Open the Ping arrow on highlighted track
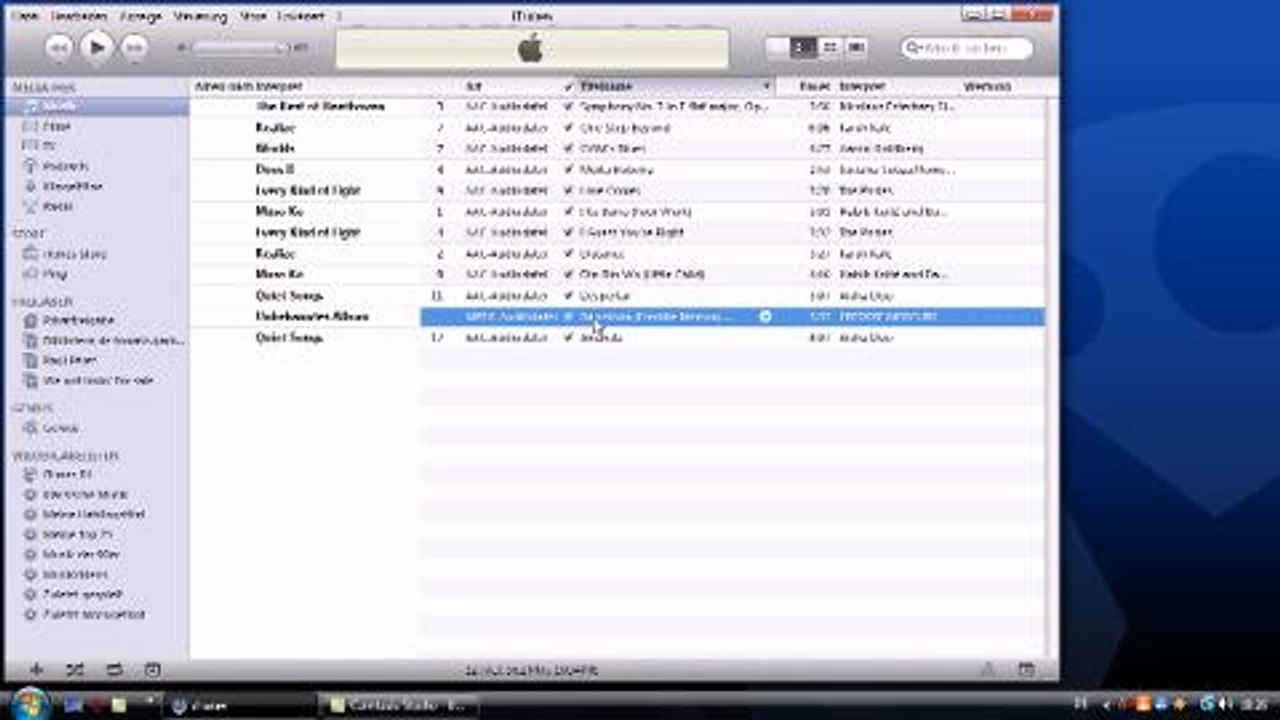Screen dimensions: 1280x720 pyautogui.click(x=765, y=316)
